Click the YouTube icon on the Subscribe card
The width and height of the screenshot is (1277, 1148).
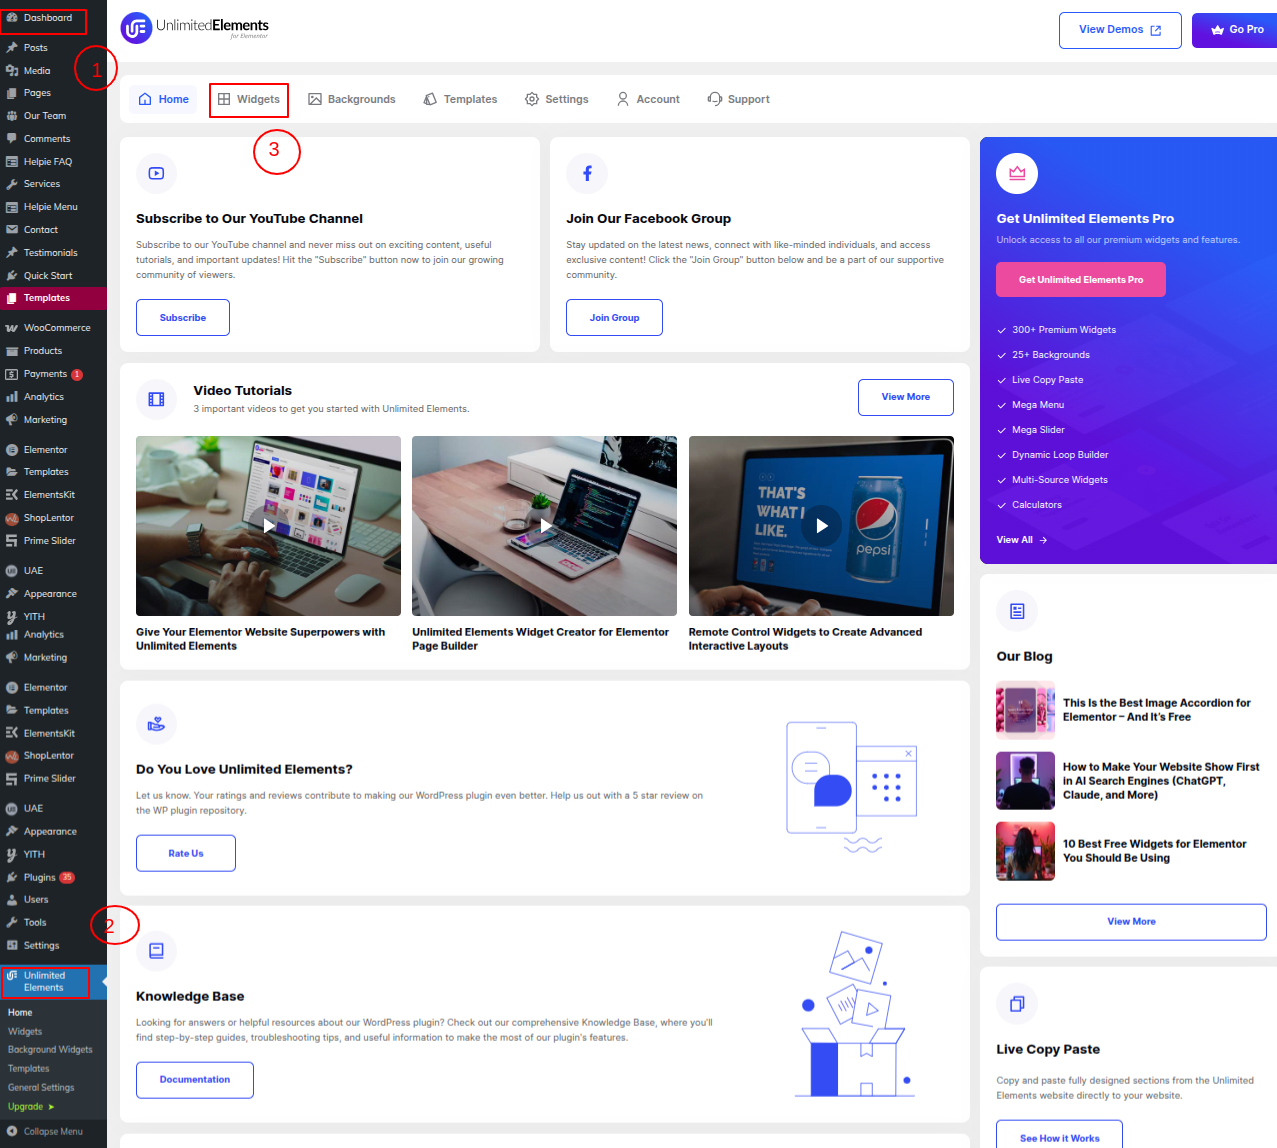pos(156,174)
